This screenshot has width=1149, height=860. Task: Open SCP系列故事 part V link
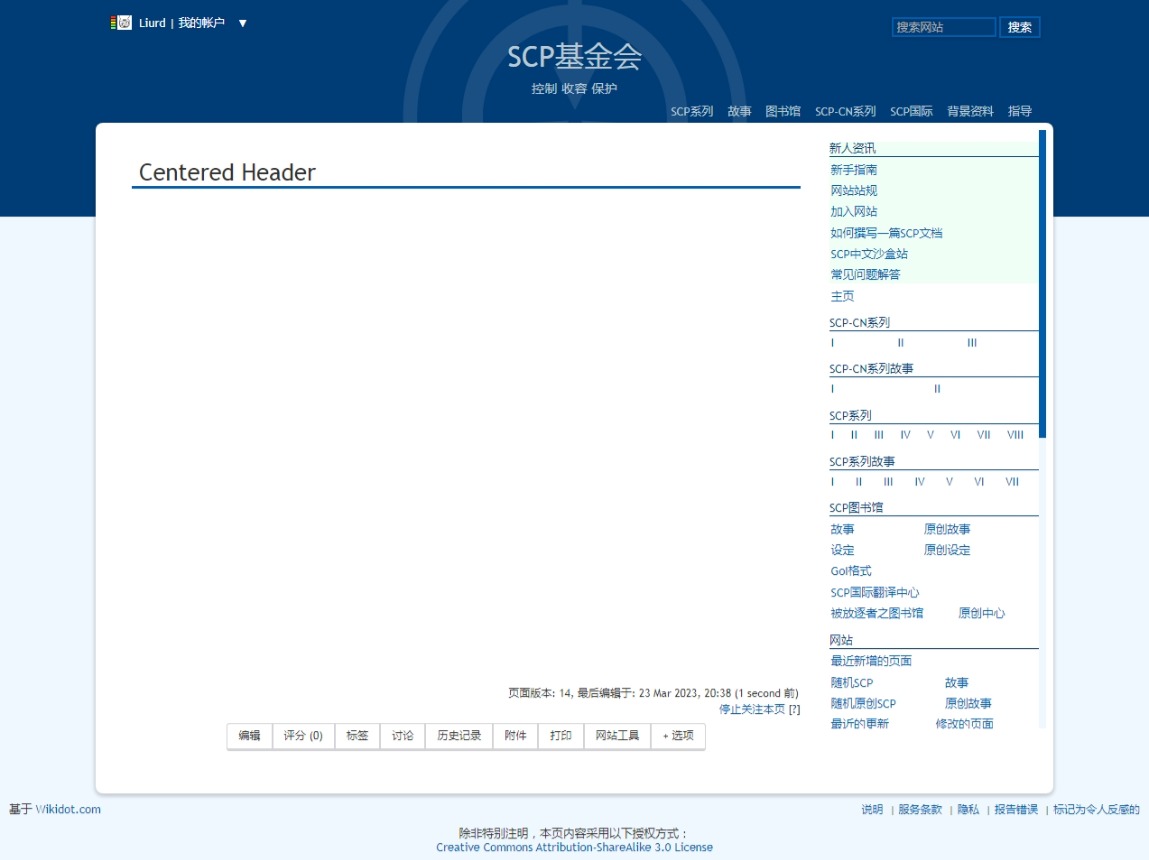click(x=949, y=482)
